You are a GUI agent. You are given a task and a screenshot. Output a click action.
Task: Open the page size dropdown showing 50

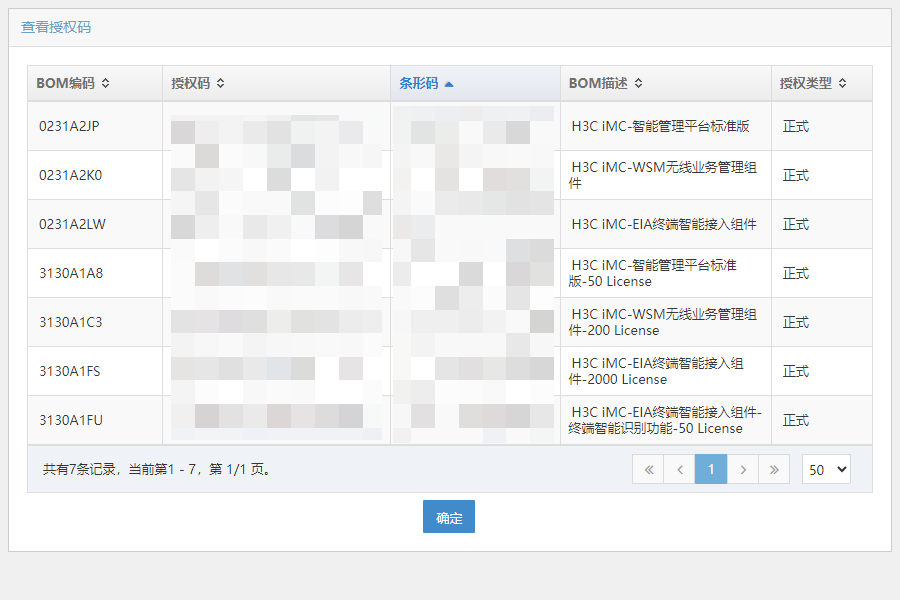pos(826,469)
